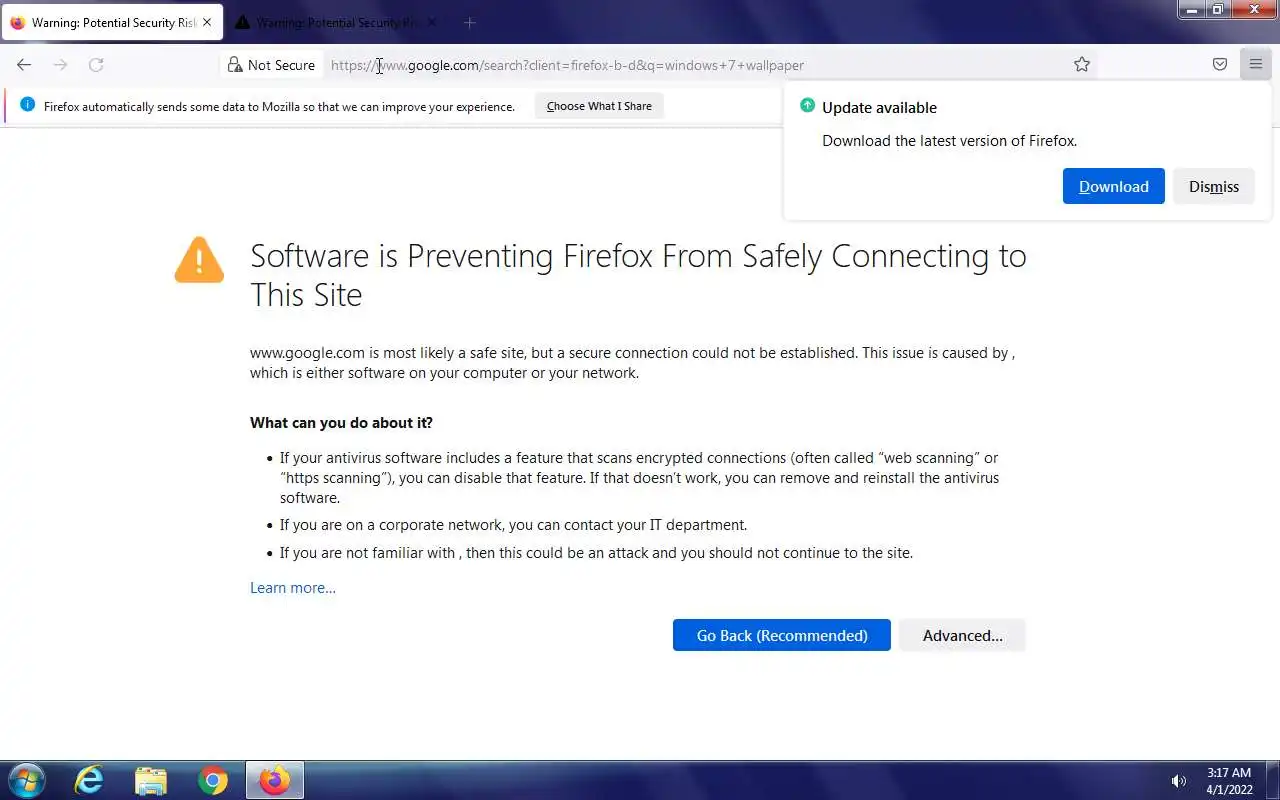Image resolution: width=1280 pixels, height=800 pixels.
Task: Open Google Chrome from the taskbar
Action: point(212,780)
